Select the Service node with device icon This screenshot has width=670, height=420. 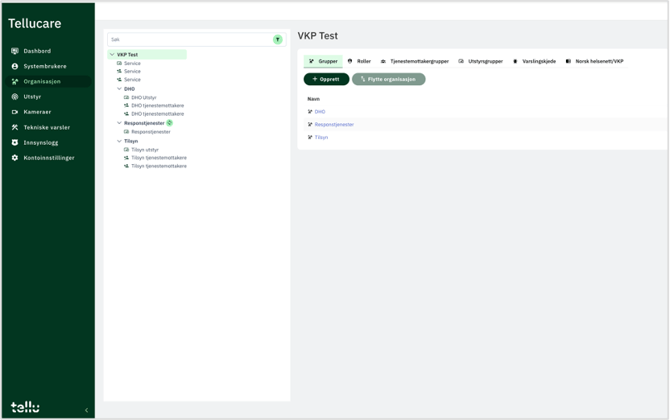[132, 63]
